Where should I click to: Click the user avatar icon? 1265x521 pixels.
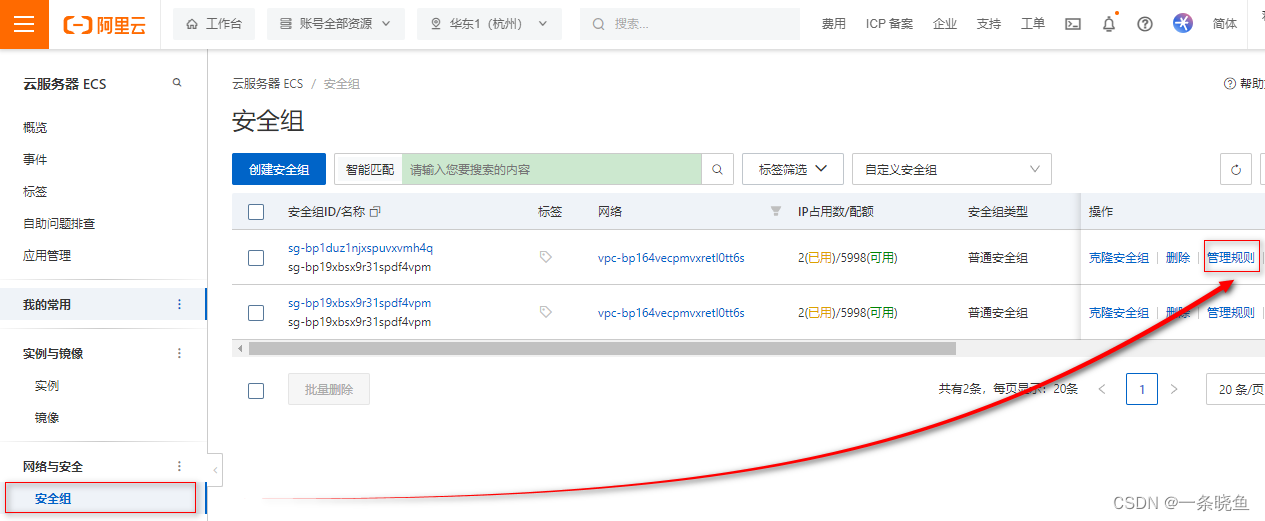coord(1183,24)
